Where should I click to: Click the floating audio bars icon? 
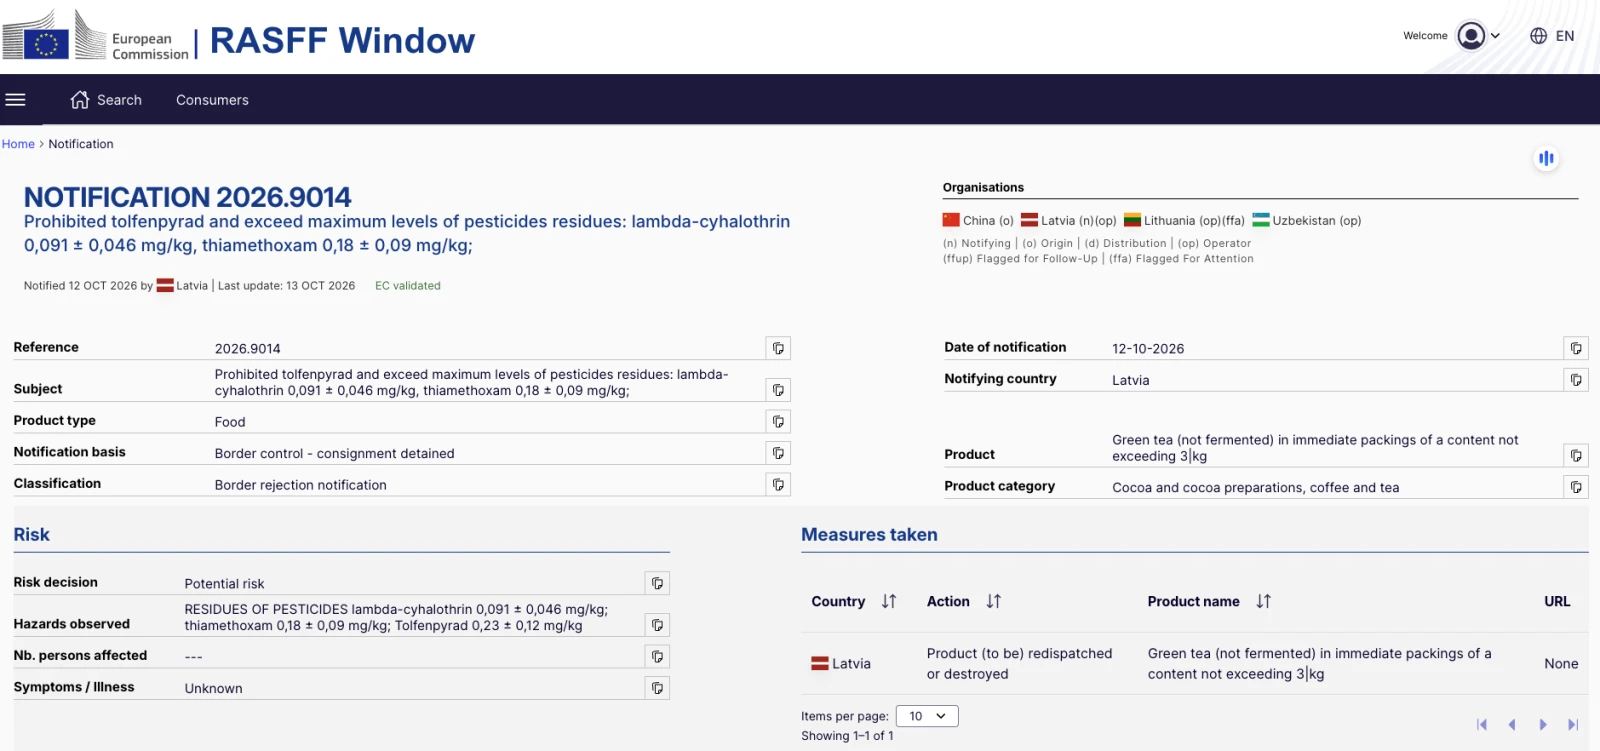pyautogui.click(x=1546, y=158)
